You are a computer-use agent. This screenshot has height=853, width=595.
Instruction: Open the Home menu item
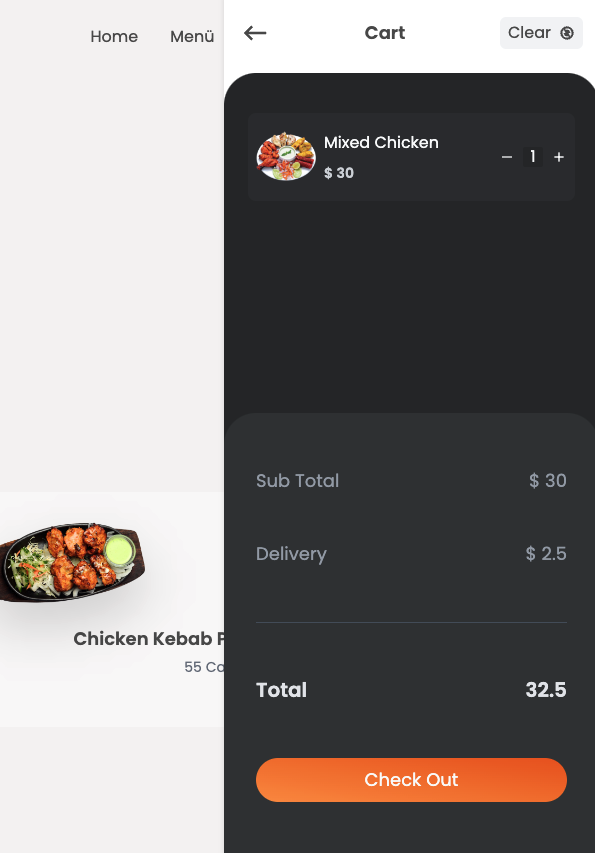pyautogui.click(x=114, y=36)
